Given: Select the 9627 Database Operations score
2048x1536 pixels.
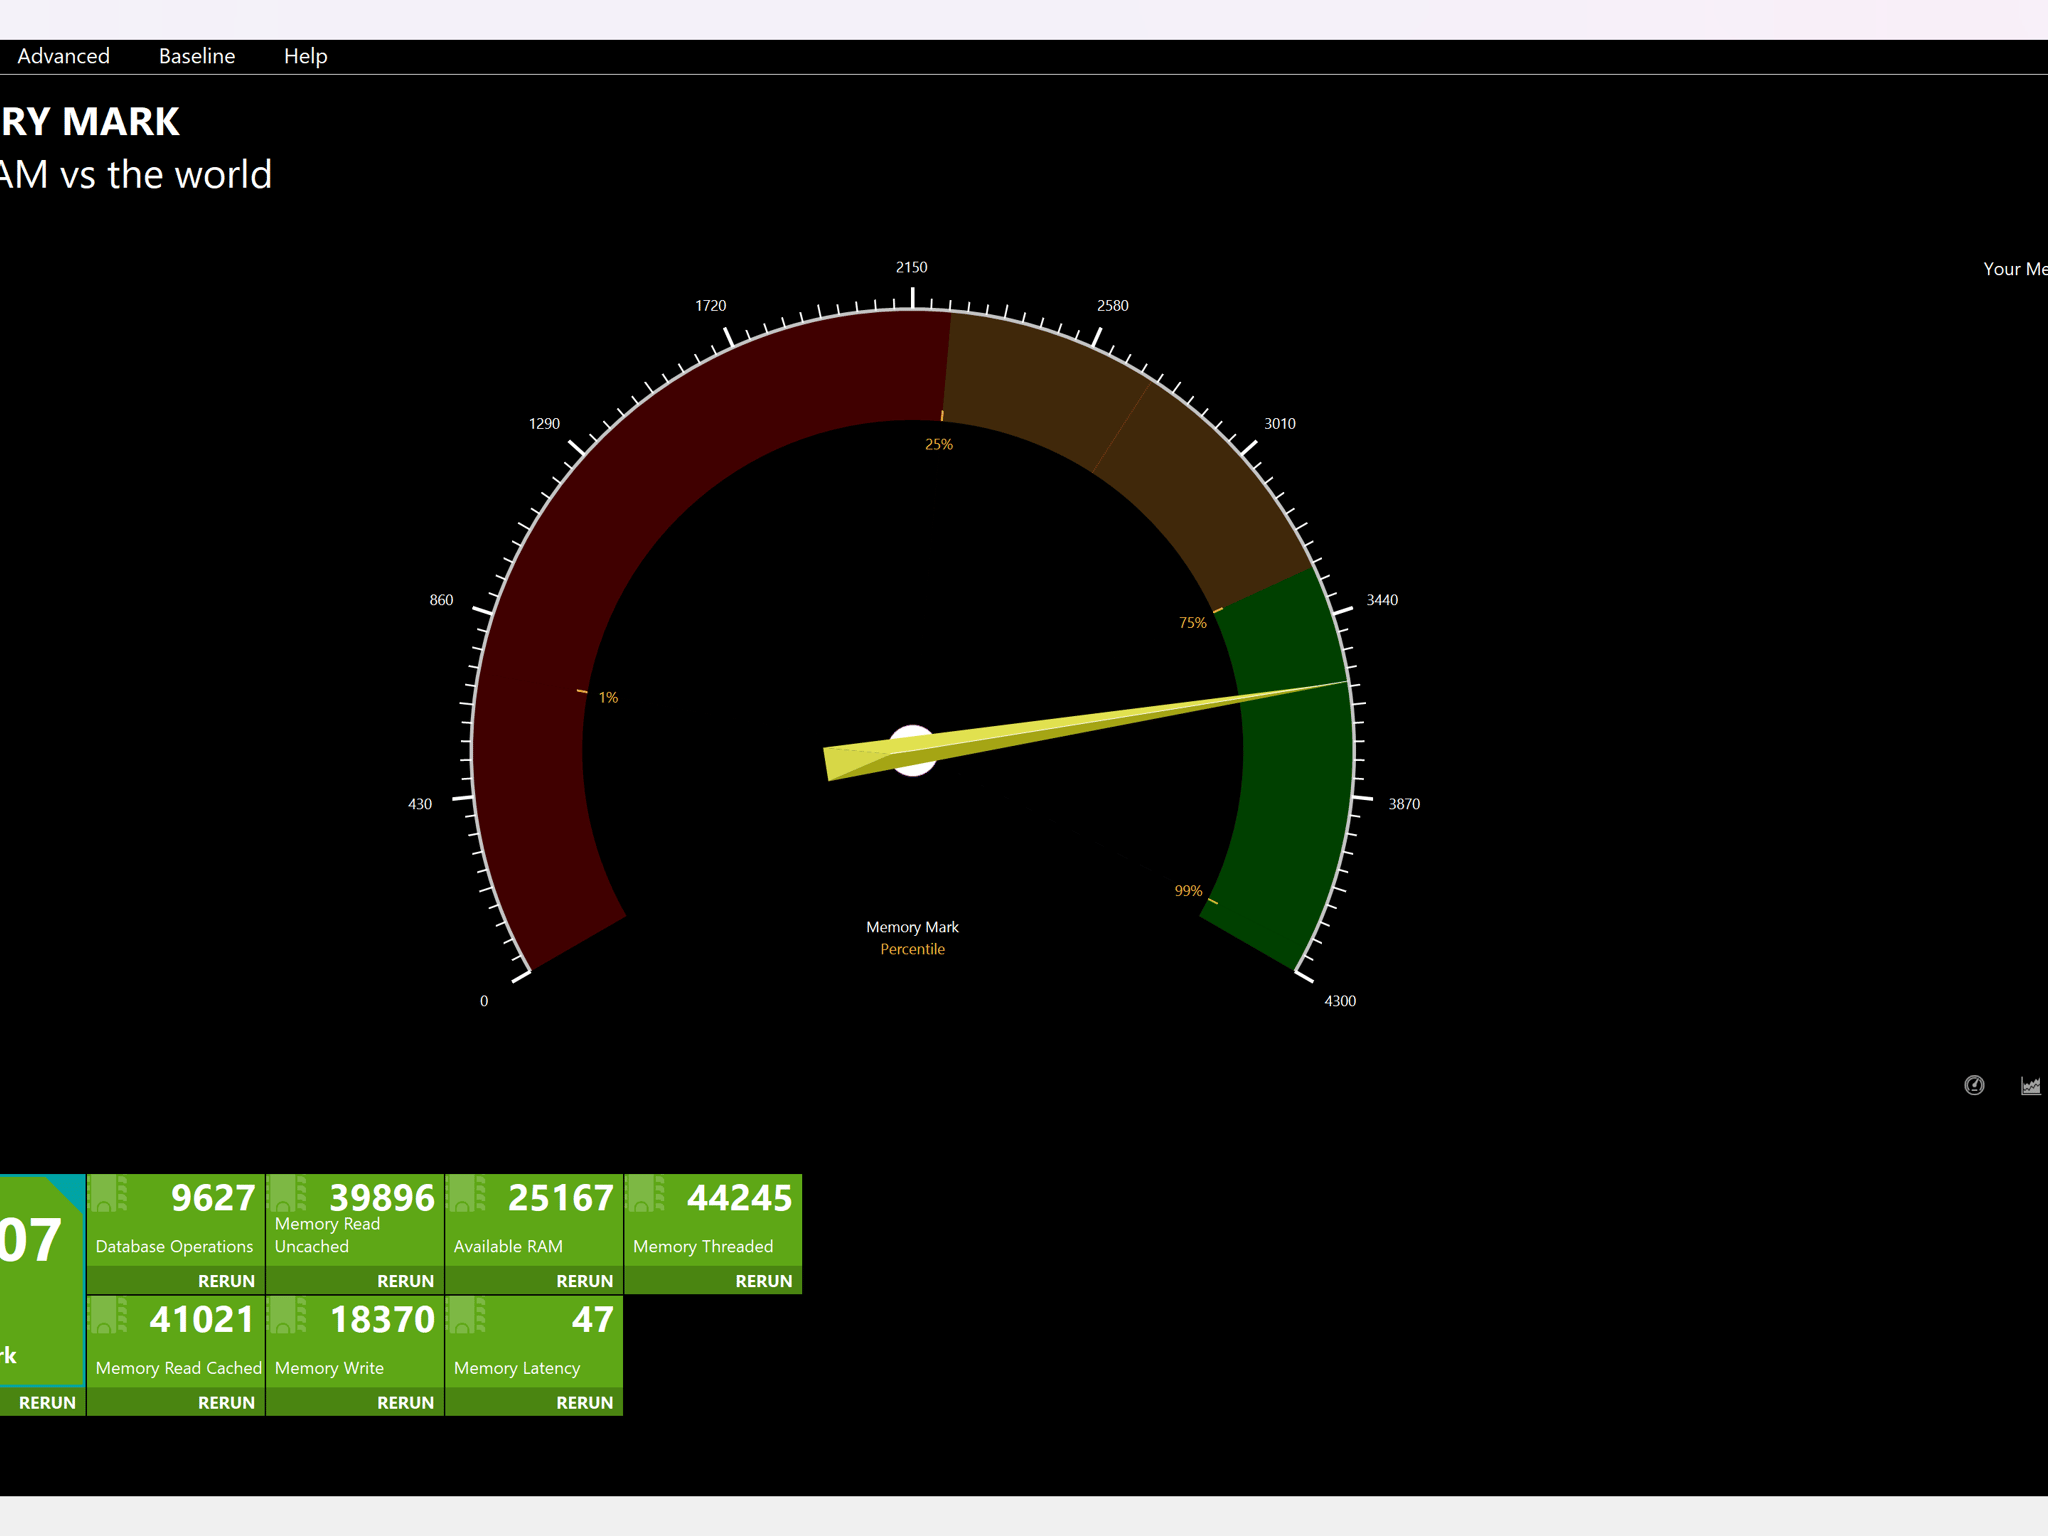Looking at the screenshot, I should 213,1198.
